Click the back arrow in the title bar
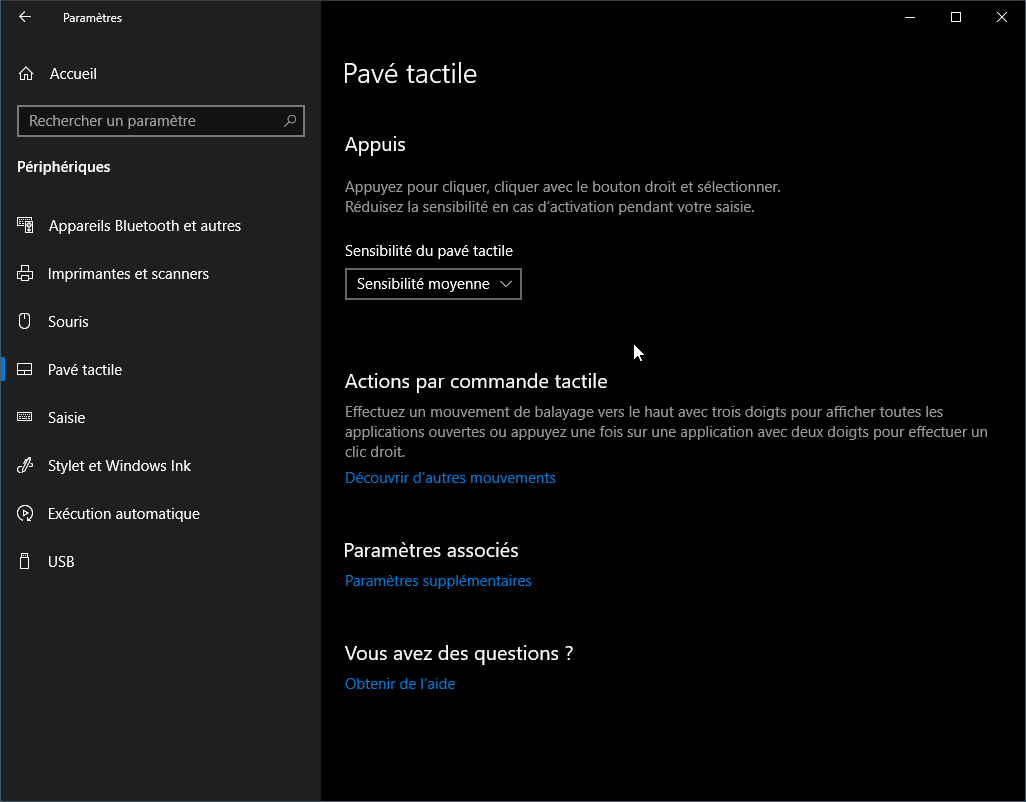This screenshot has width=1026, height=802. (25, 17)
